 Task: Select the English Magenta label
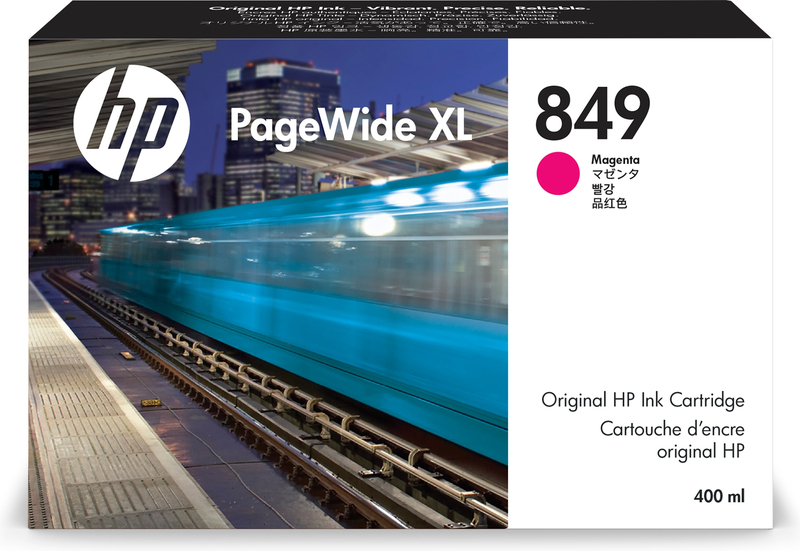614,160
